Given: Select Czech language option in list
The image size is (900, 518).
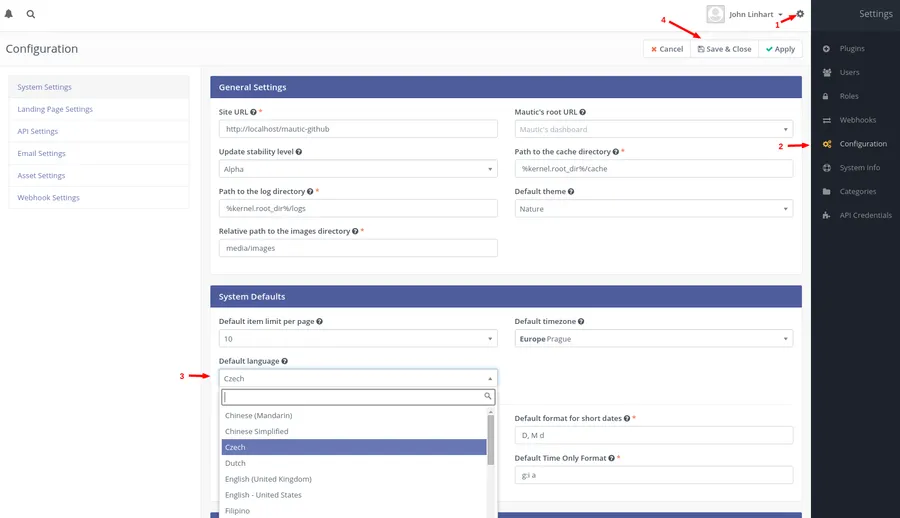Looking at the screenshot, I should 354,447.
